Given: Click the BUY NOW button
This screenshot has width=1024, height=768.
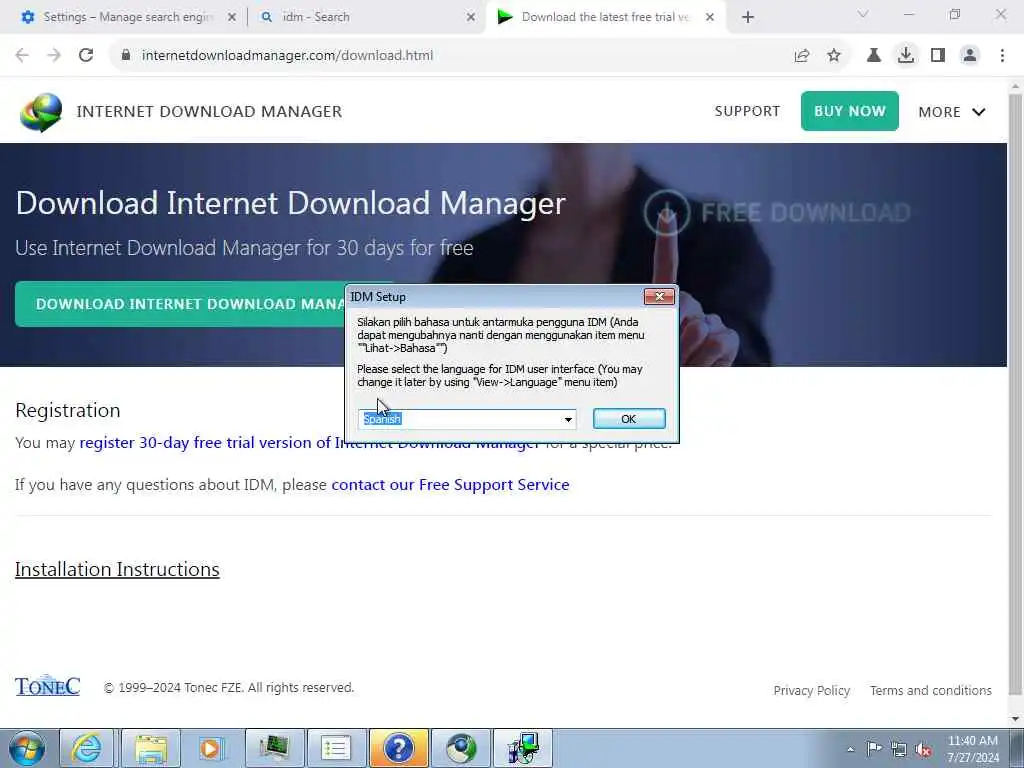Looking at the screenshot, I should click(850, 111).
